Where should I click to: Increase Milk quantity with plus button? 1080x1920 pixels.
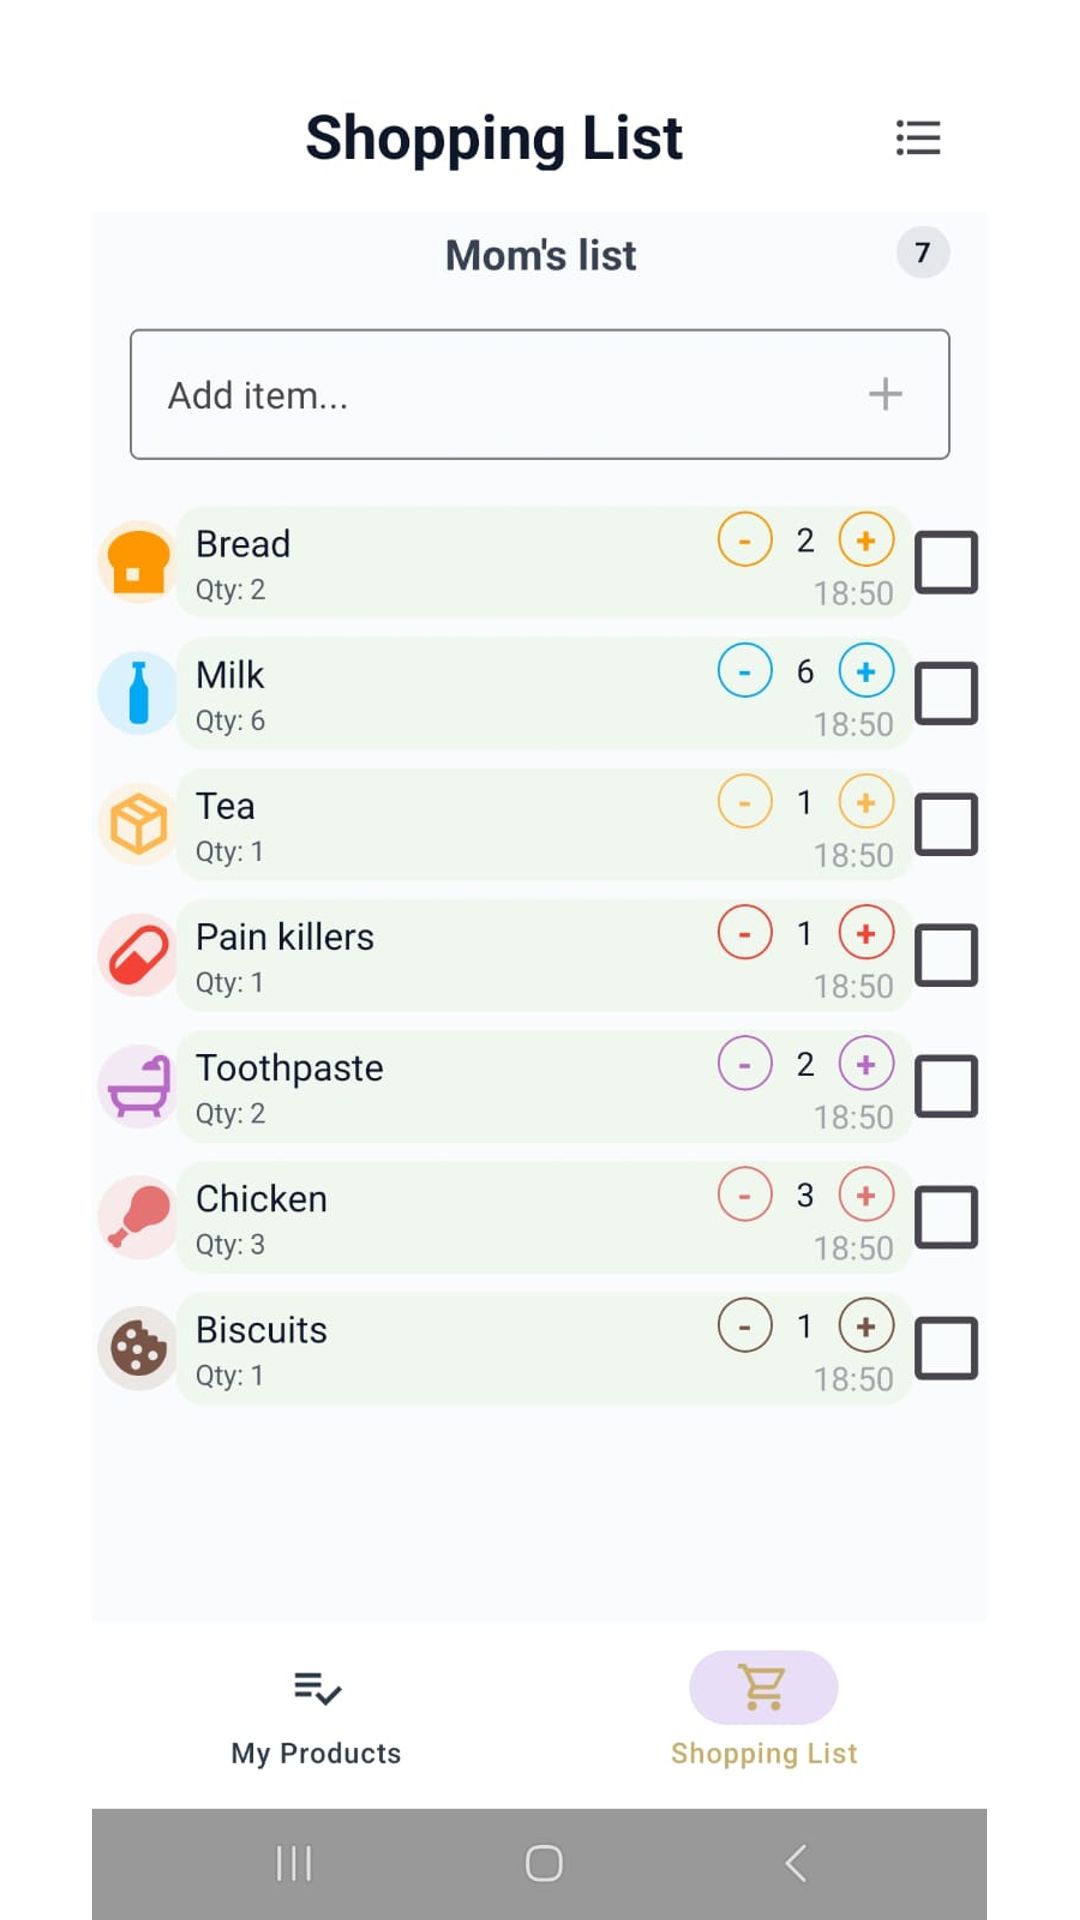click(866, 671)
